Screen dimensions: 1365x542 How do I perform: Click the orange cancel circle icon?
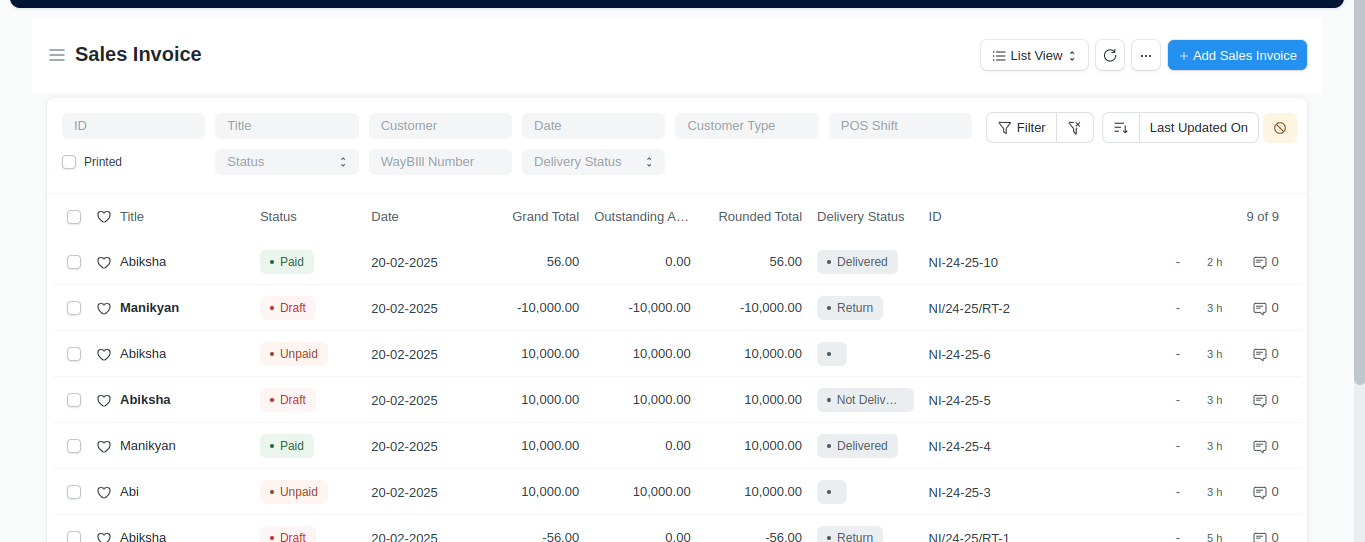pos(1280,128)
